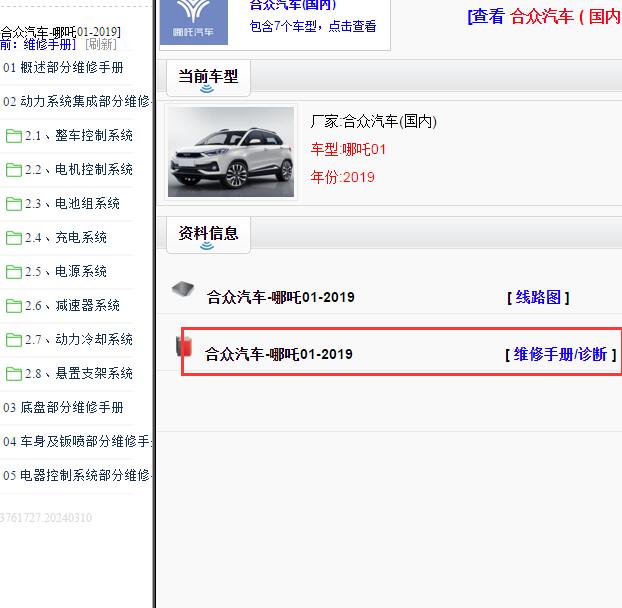Click the 车型:哪吒01 text

tap(348, 150)
